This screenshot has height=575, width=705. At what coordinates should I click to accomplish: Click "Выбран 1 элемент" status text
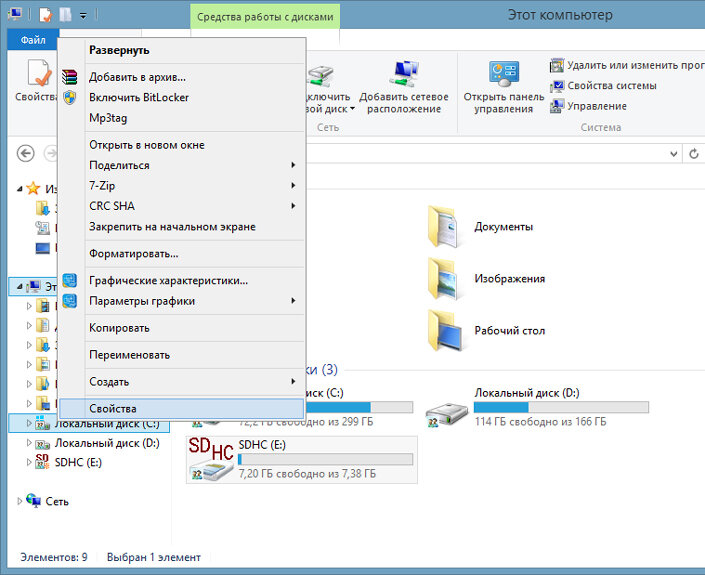click(154, 557)
